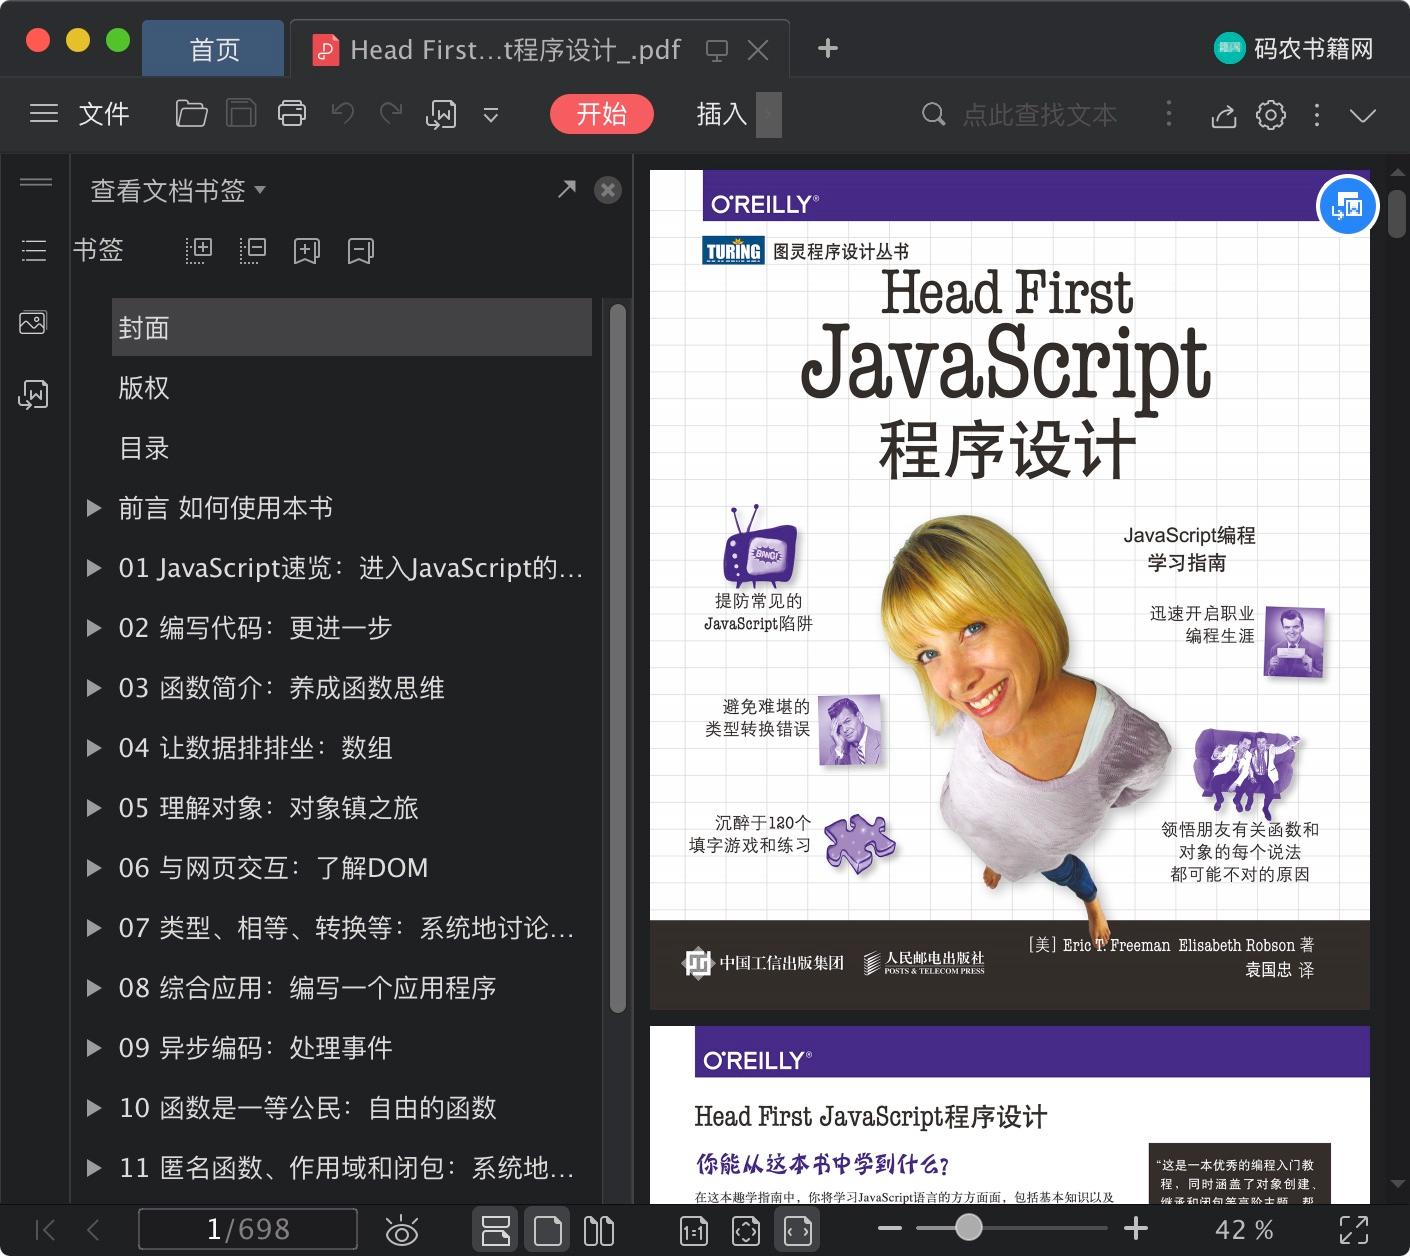Image resolution: width=1410 pixels, height=1256 pixels.
Task: Select the 插入 ribbon tab
Action: [x=722, y=114]
